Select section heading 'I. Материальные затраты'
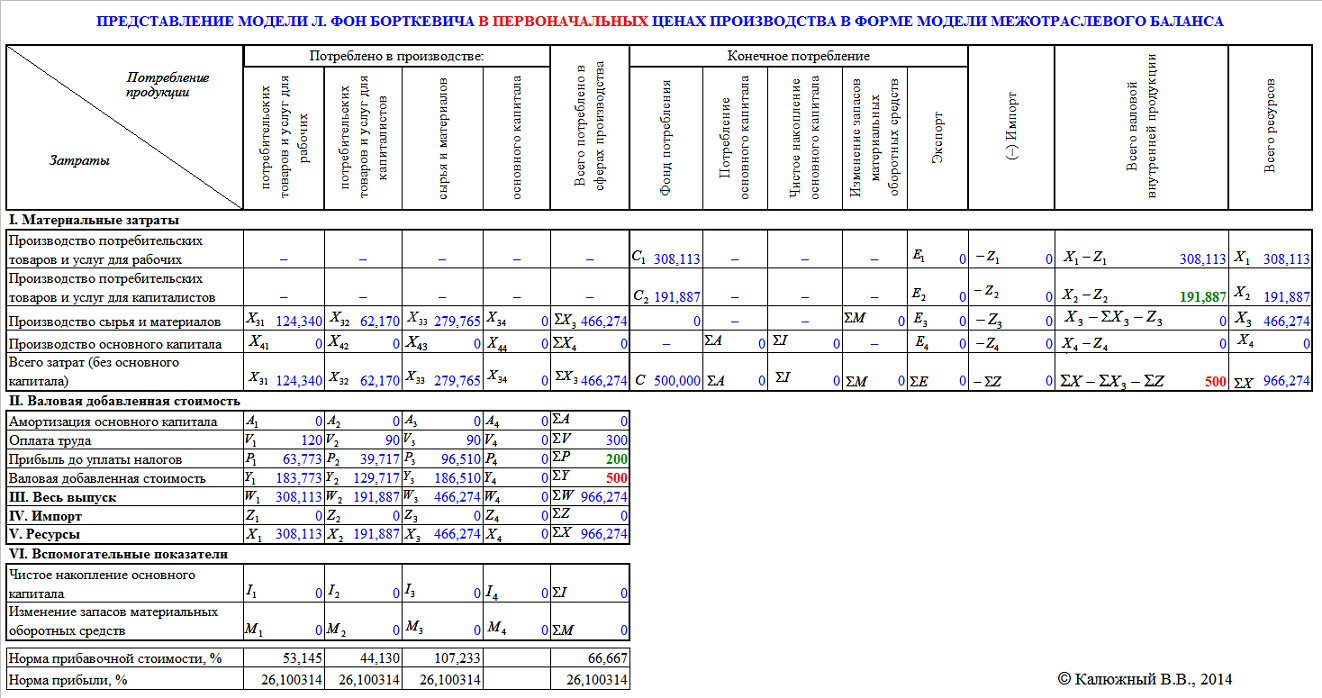Image resolution: width=1322 pixels, height=698 pixels. [x=93, y=220]
